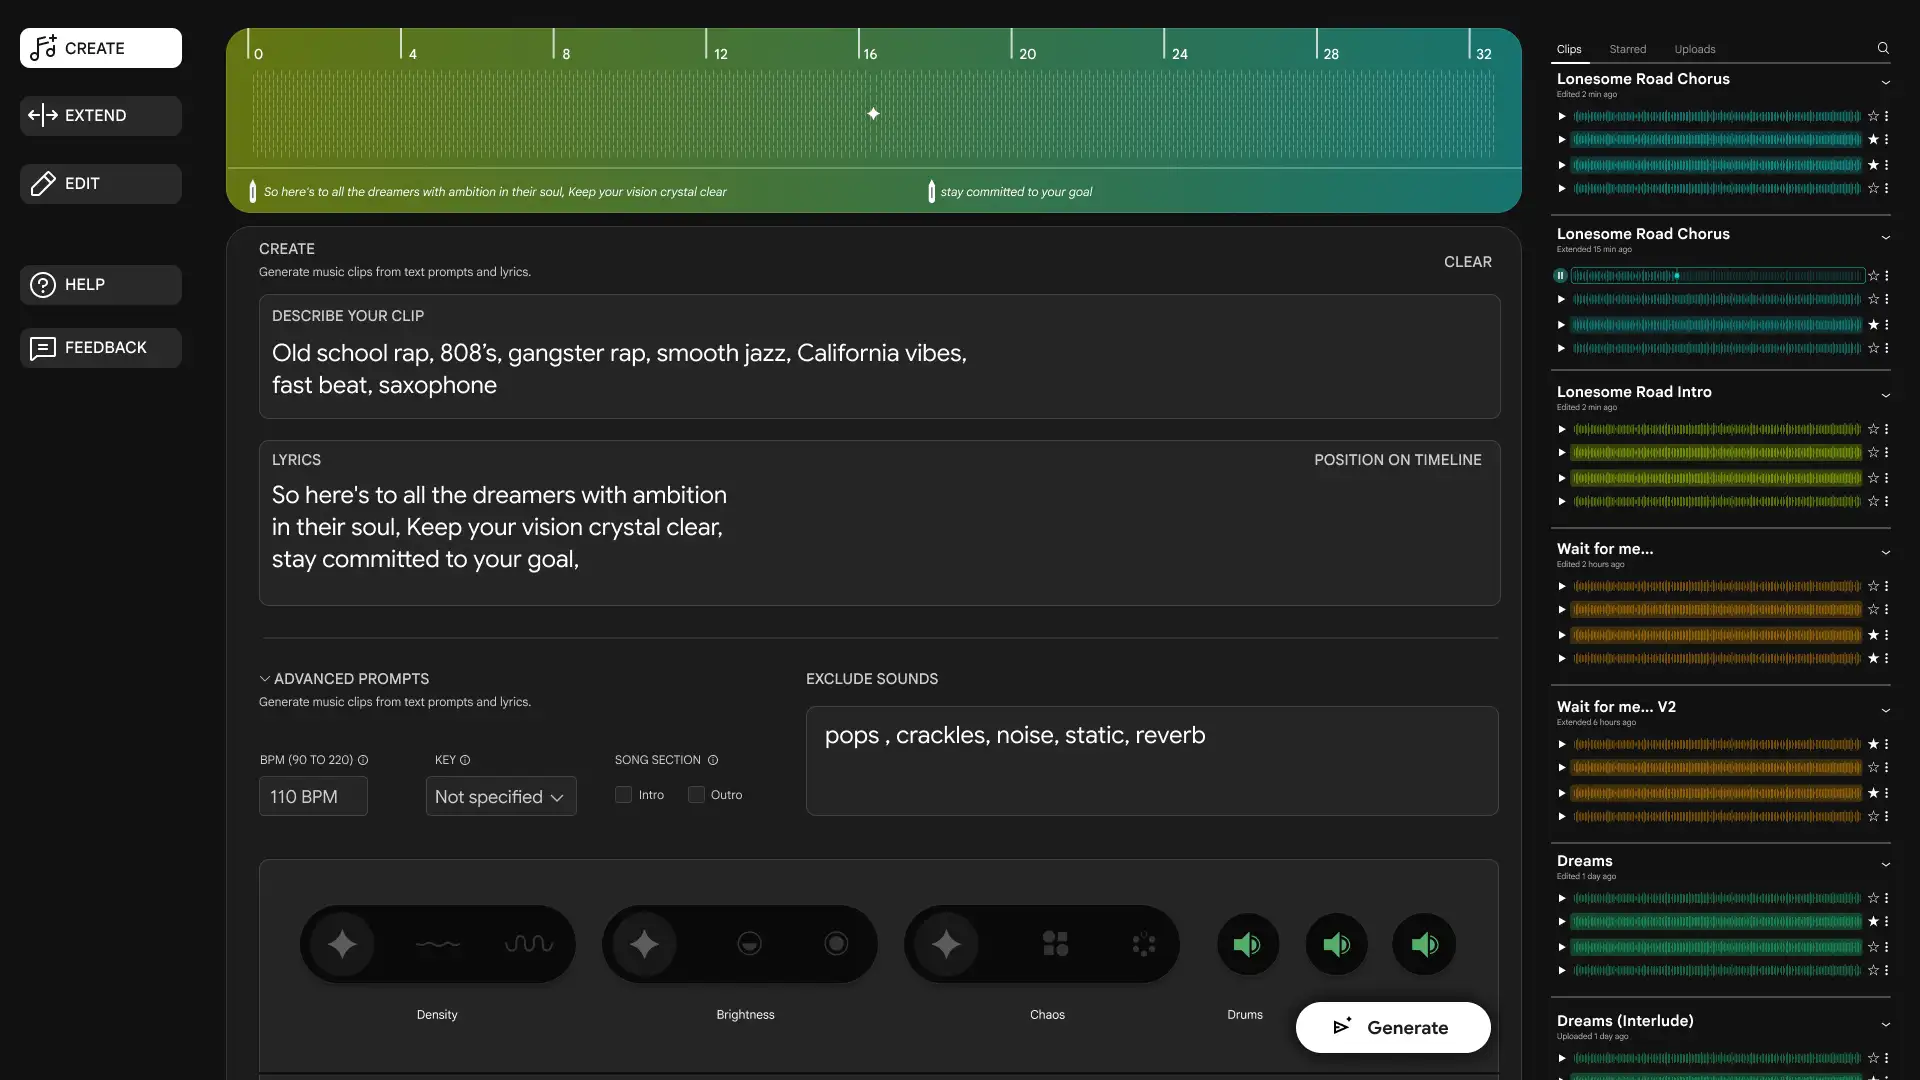Mute the Drums speaker icon

[1247, 944]
